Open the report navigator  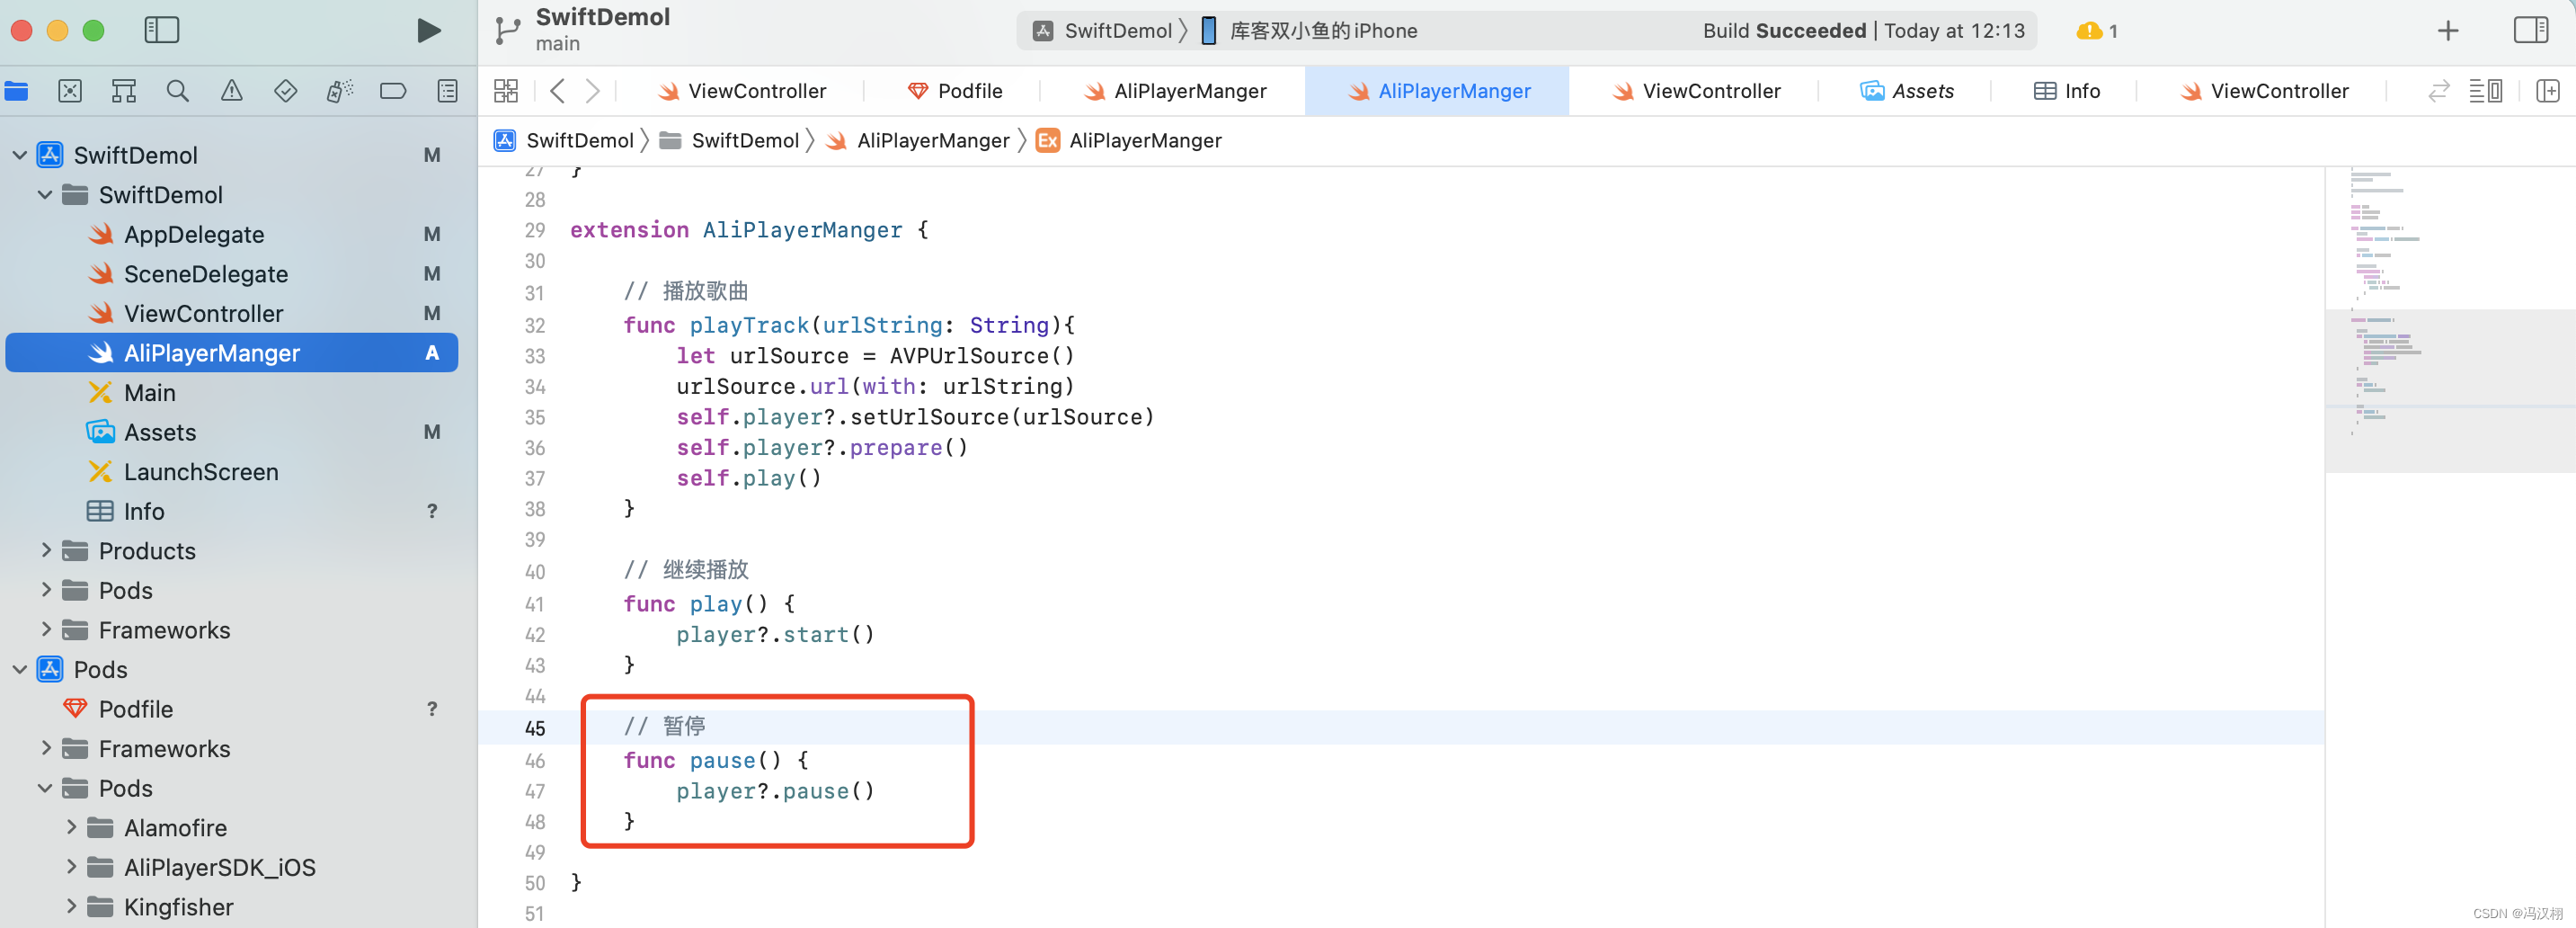pos(447,91)
